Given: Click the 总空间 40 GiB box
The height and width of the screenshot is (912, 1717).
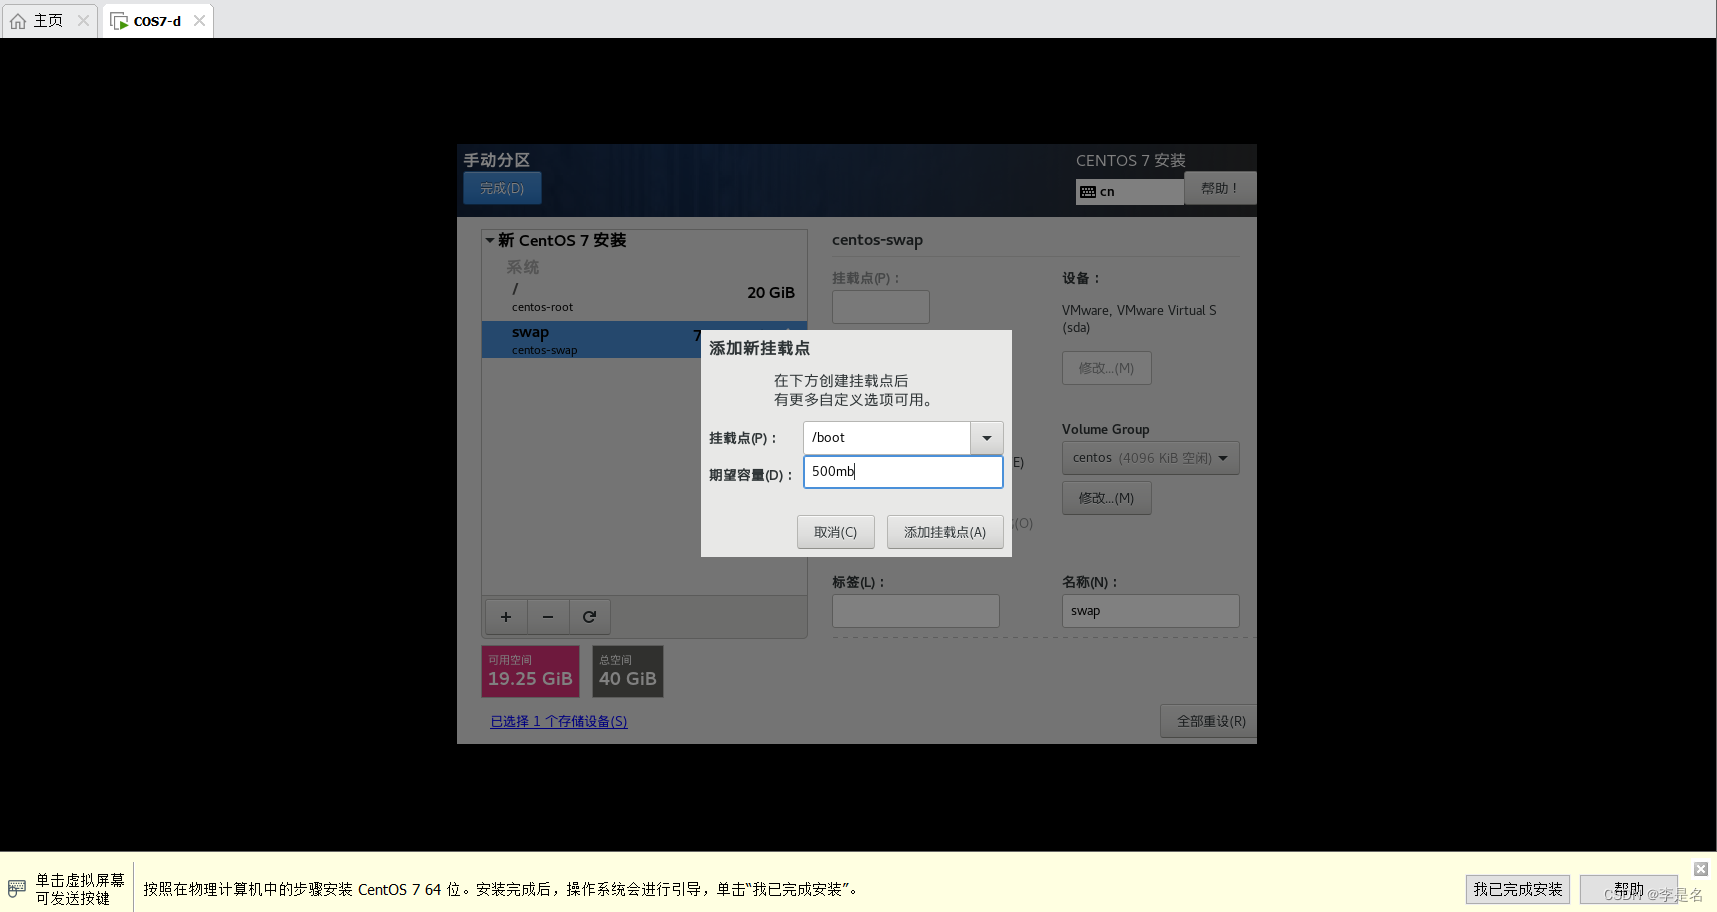Looking at the screenshot, I should [x=627, y=671].
